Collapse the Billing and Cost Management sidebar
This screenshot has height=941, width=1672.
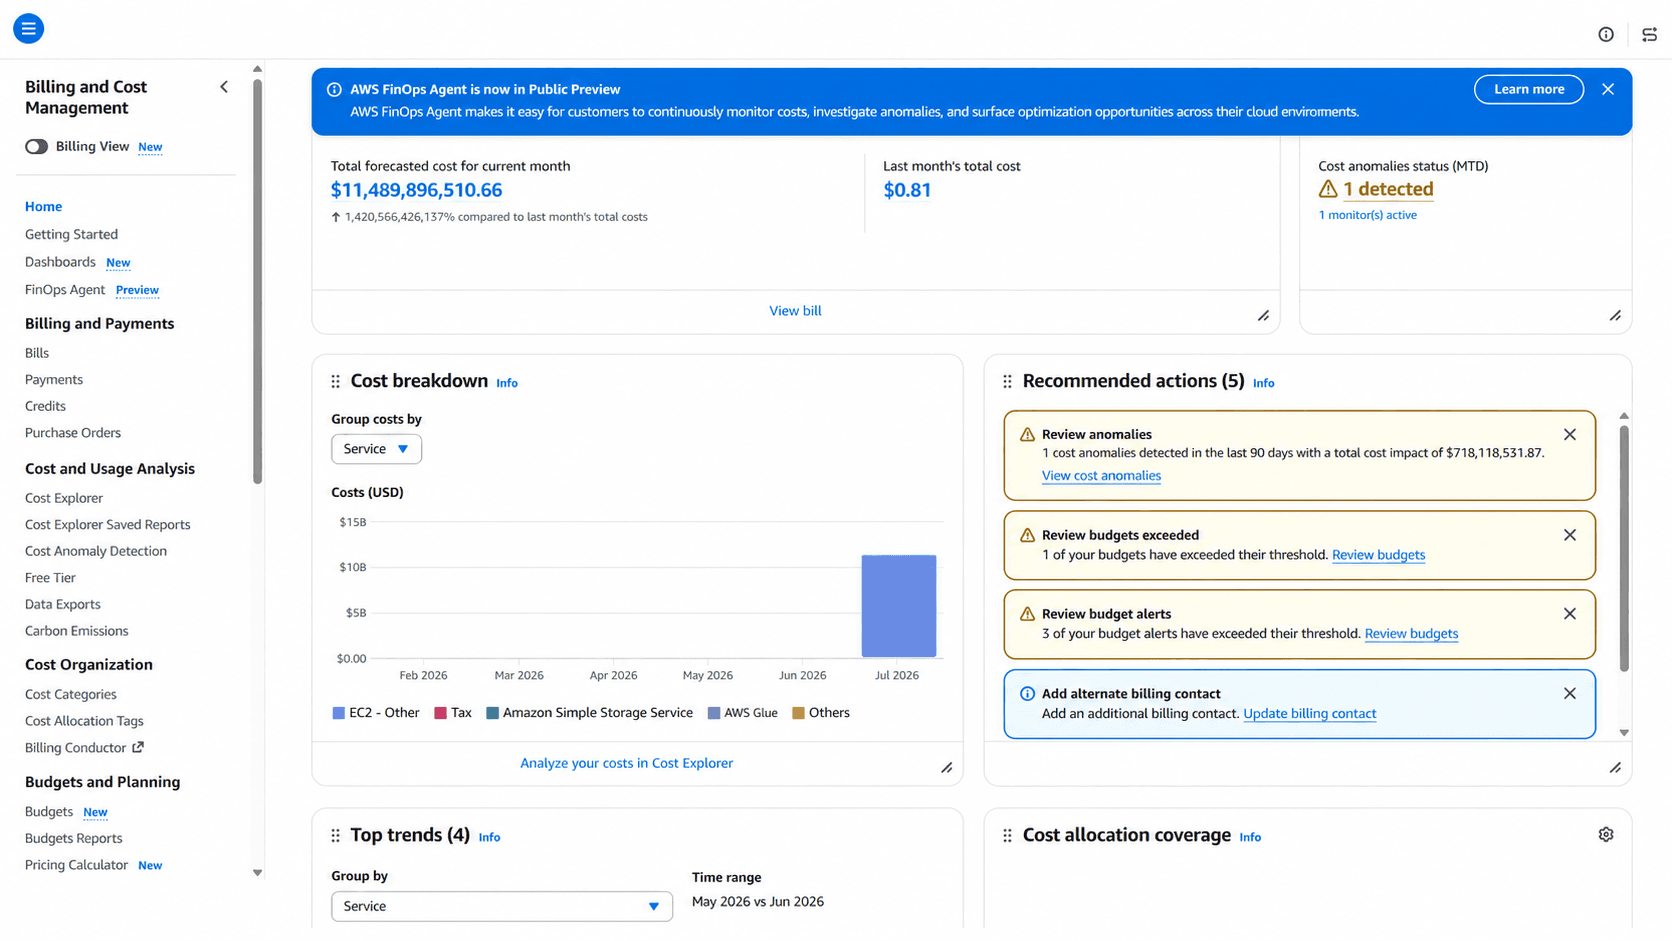tap(224, 87)
